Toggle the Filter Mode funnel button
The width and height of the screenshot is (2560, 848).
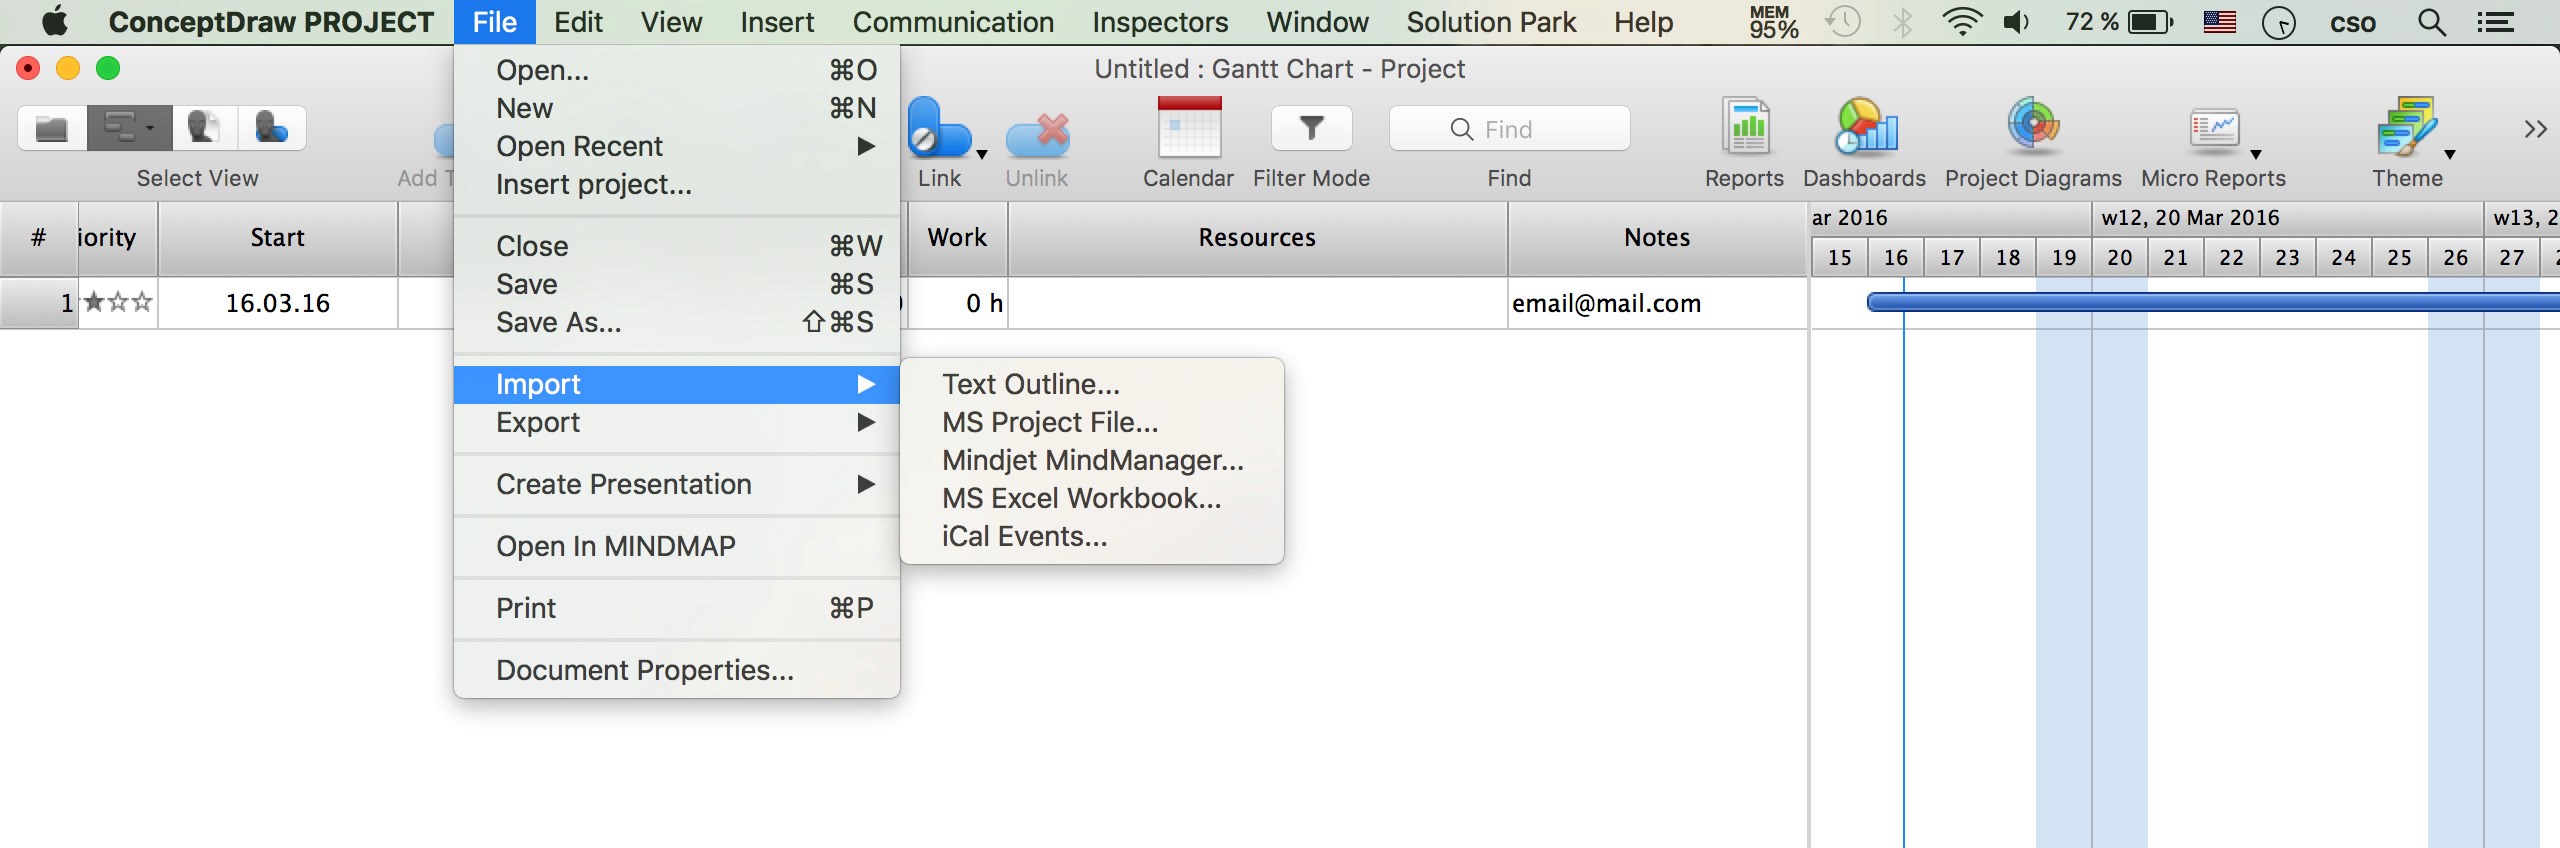click(1311, 128)
